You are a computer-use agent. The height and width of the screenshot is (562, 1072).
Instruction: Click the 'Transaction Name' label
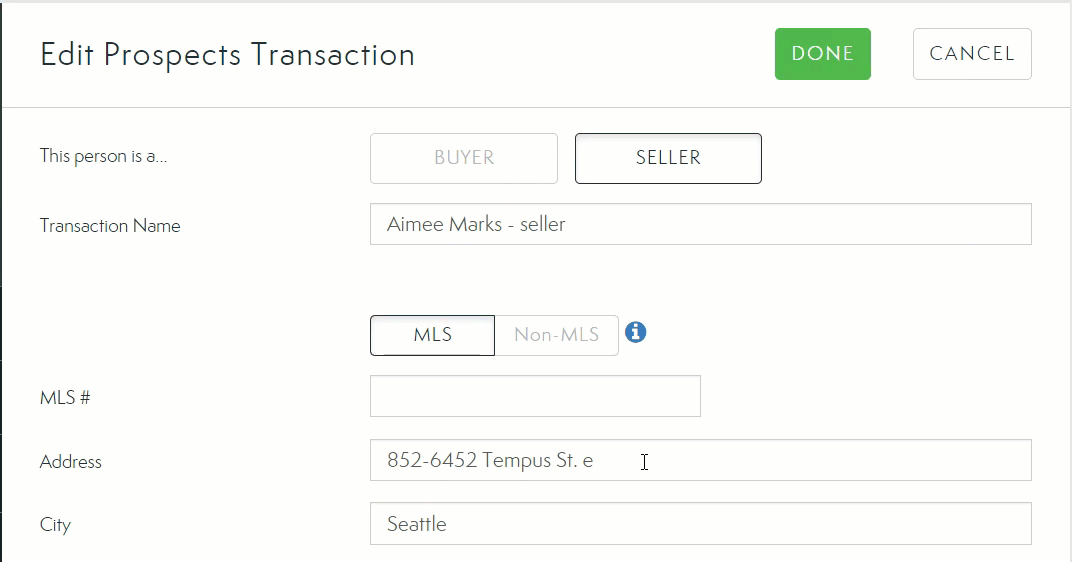pyautogui.click(x=110, y=226)
